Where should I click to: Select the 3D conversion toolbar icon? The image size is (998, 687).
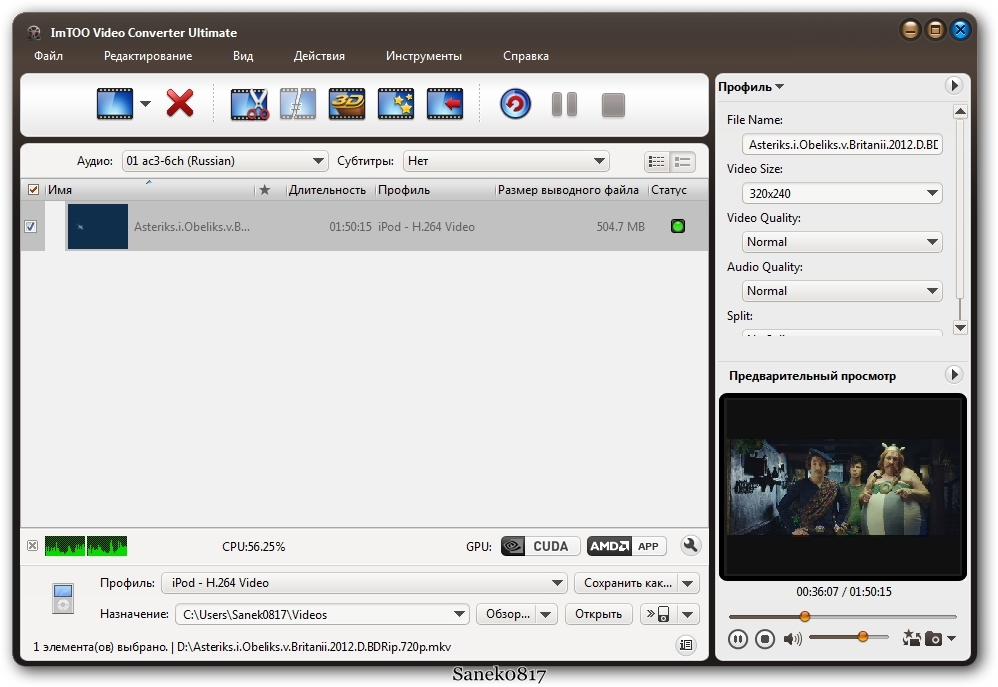click(x=347, y=104)
